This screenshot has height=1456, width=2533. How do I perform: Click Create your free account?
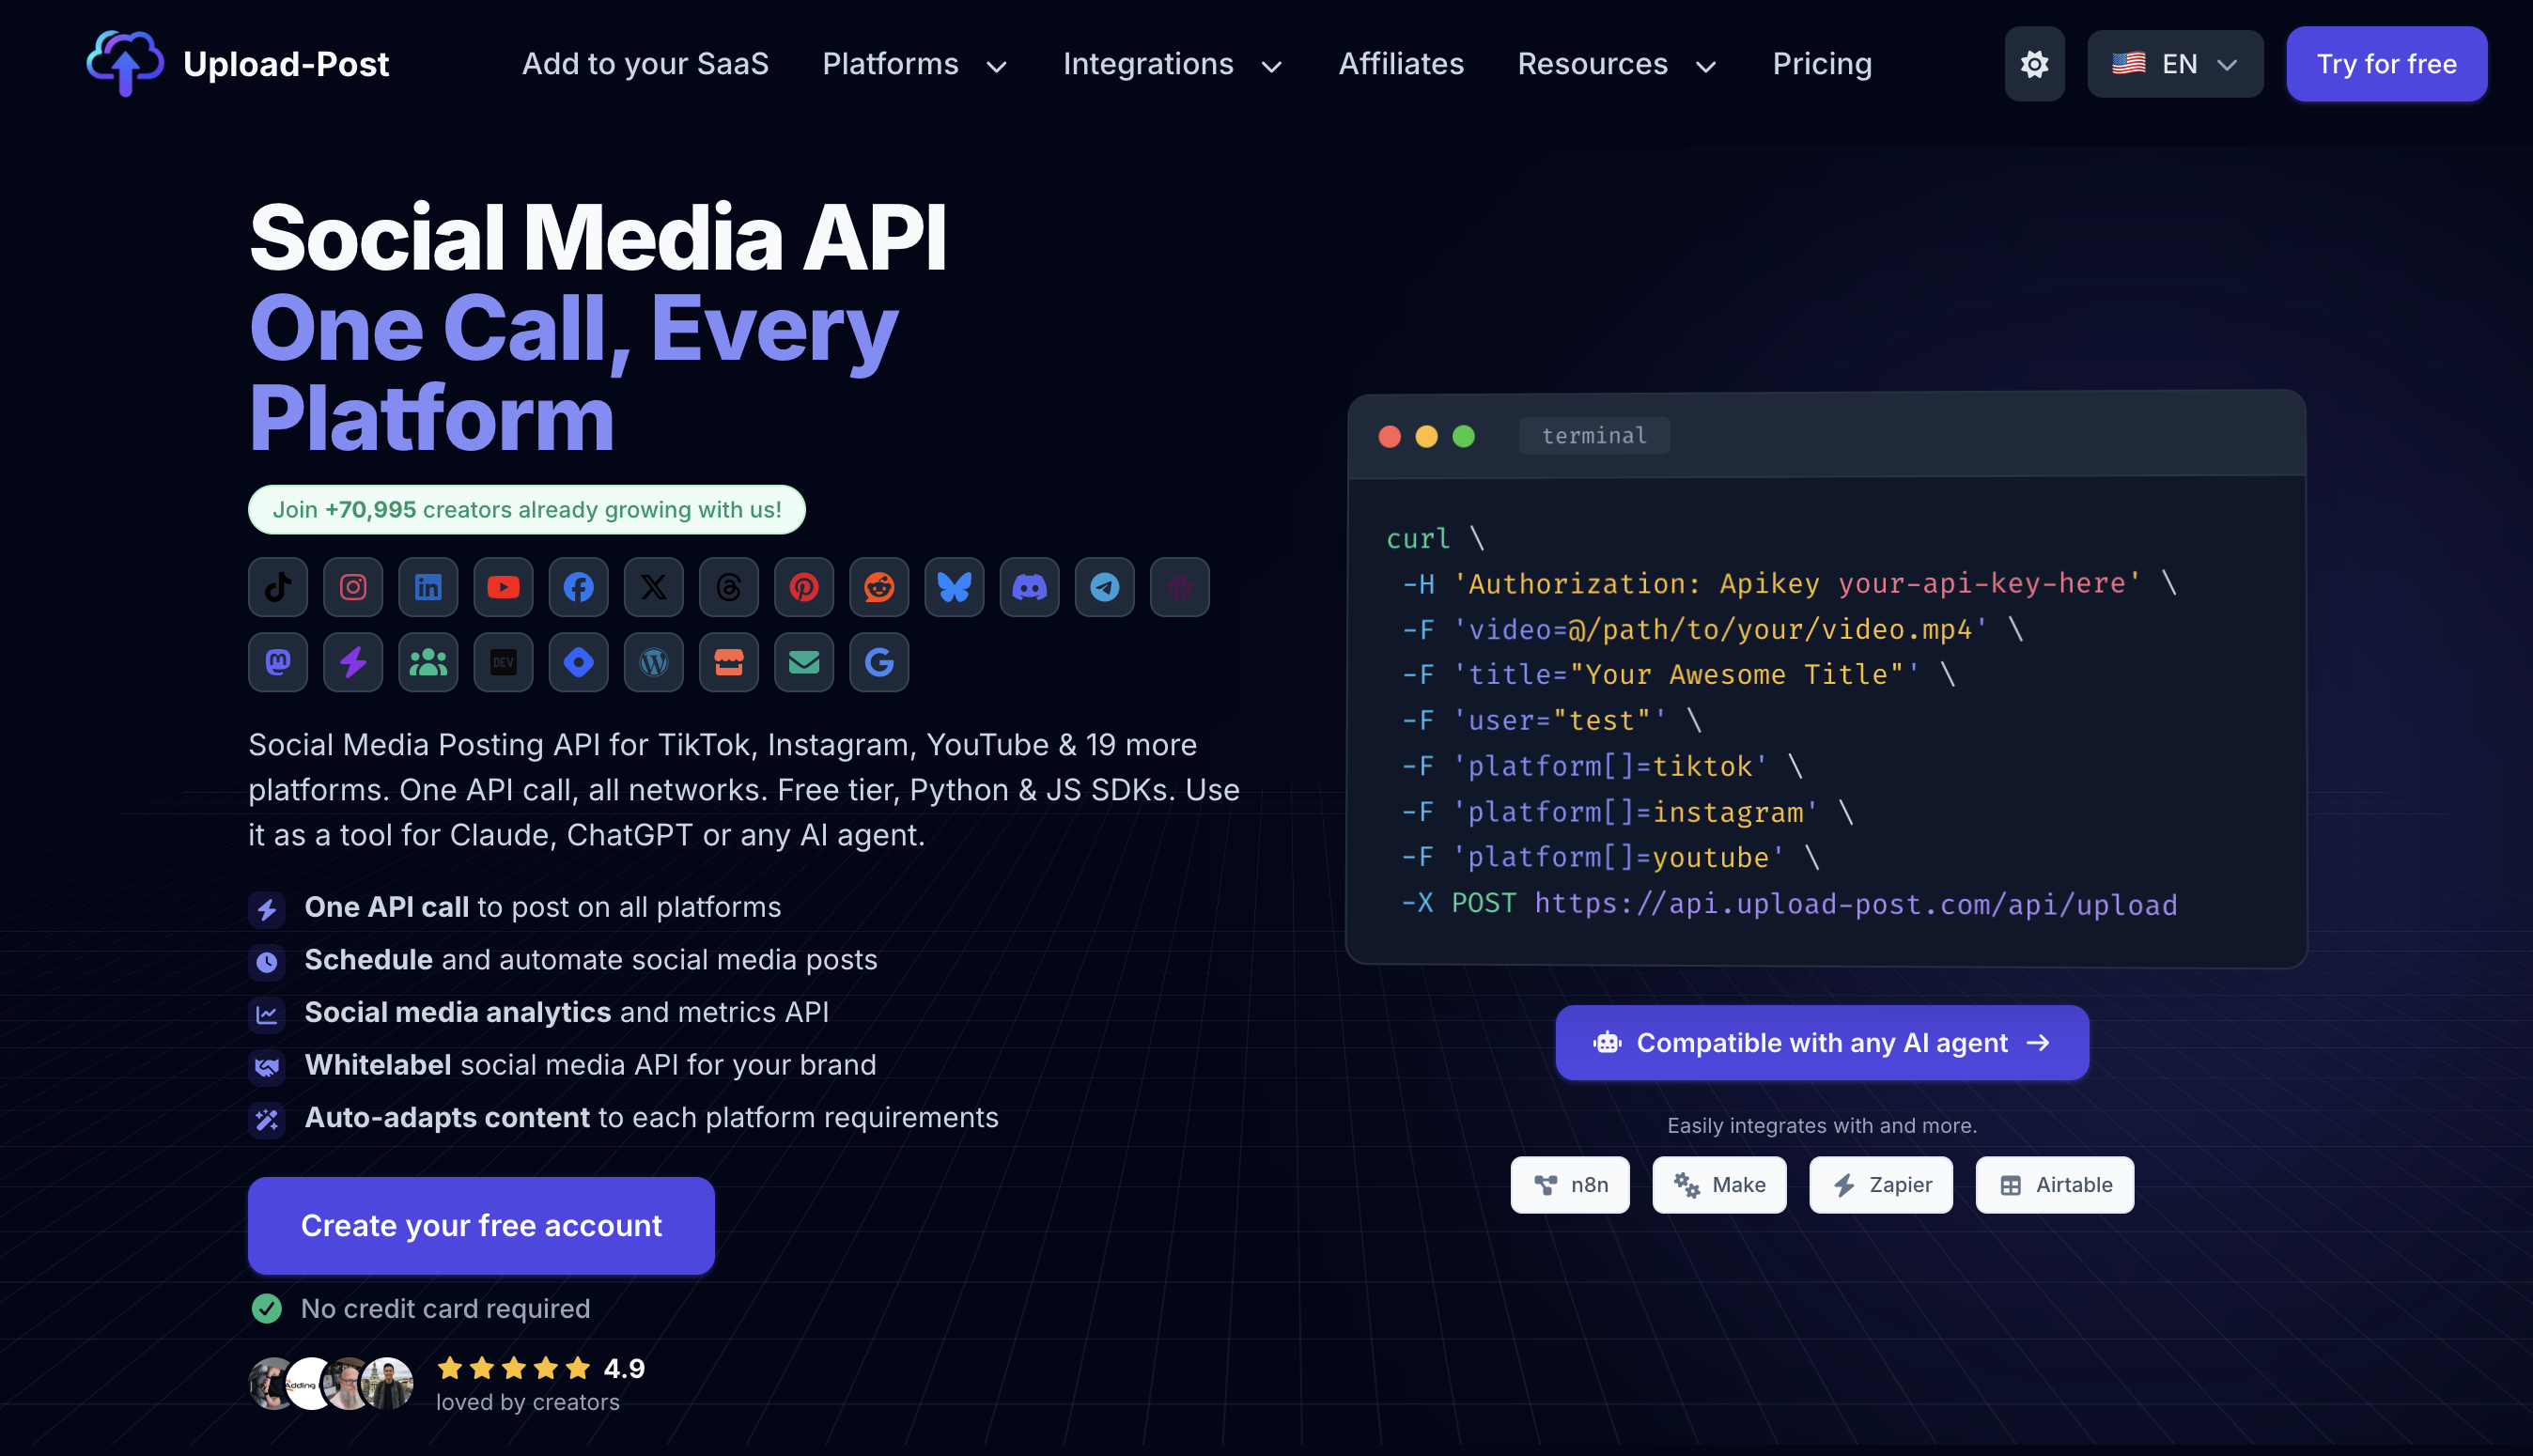(481, 1225)
